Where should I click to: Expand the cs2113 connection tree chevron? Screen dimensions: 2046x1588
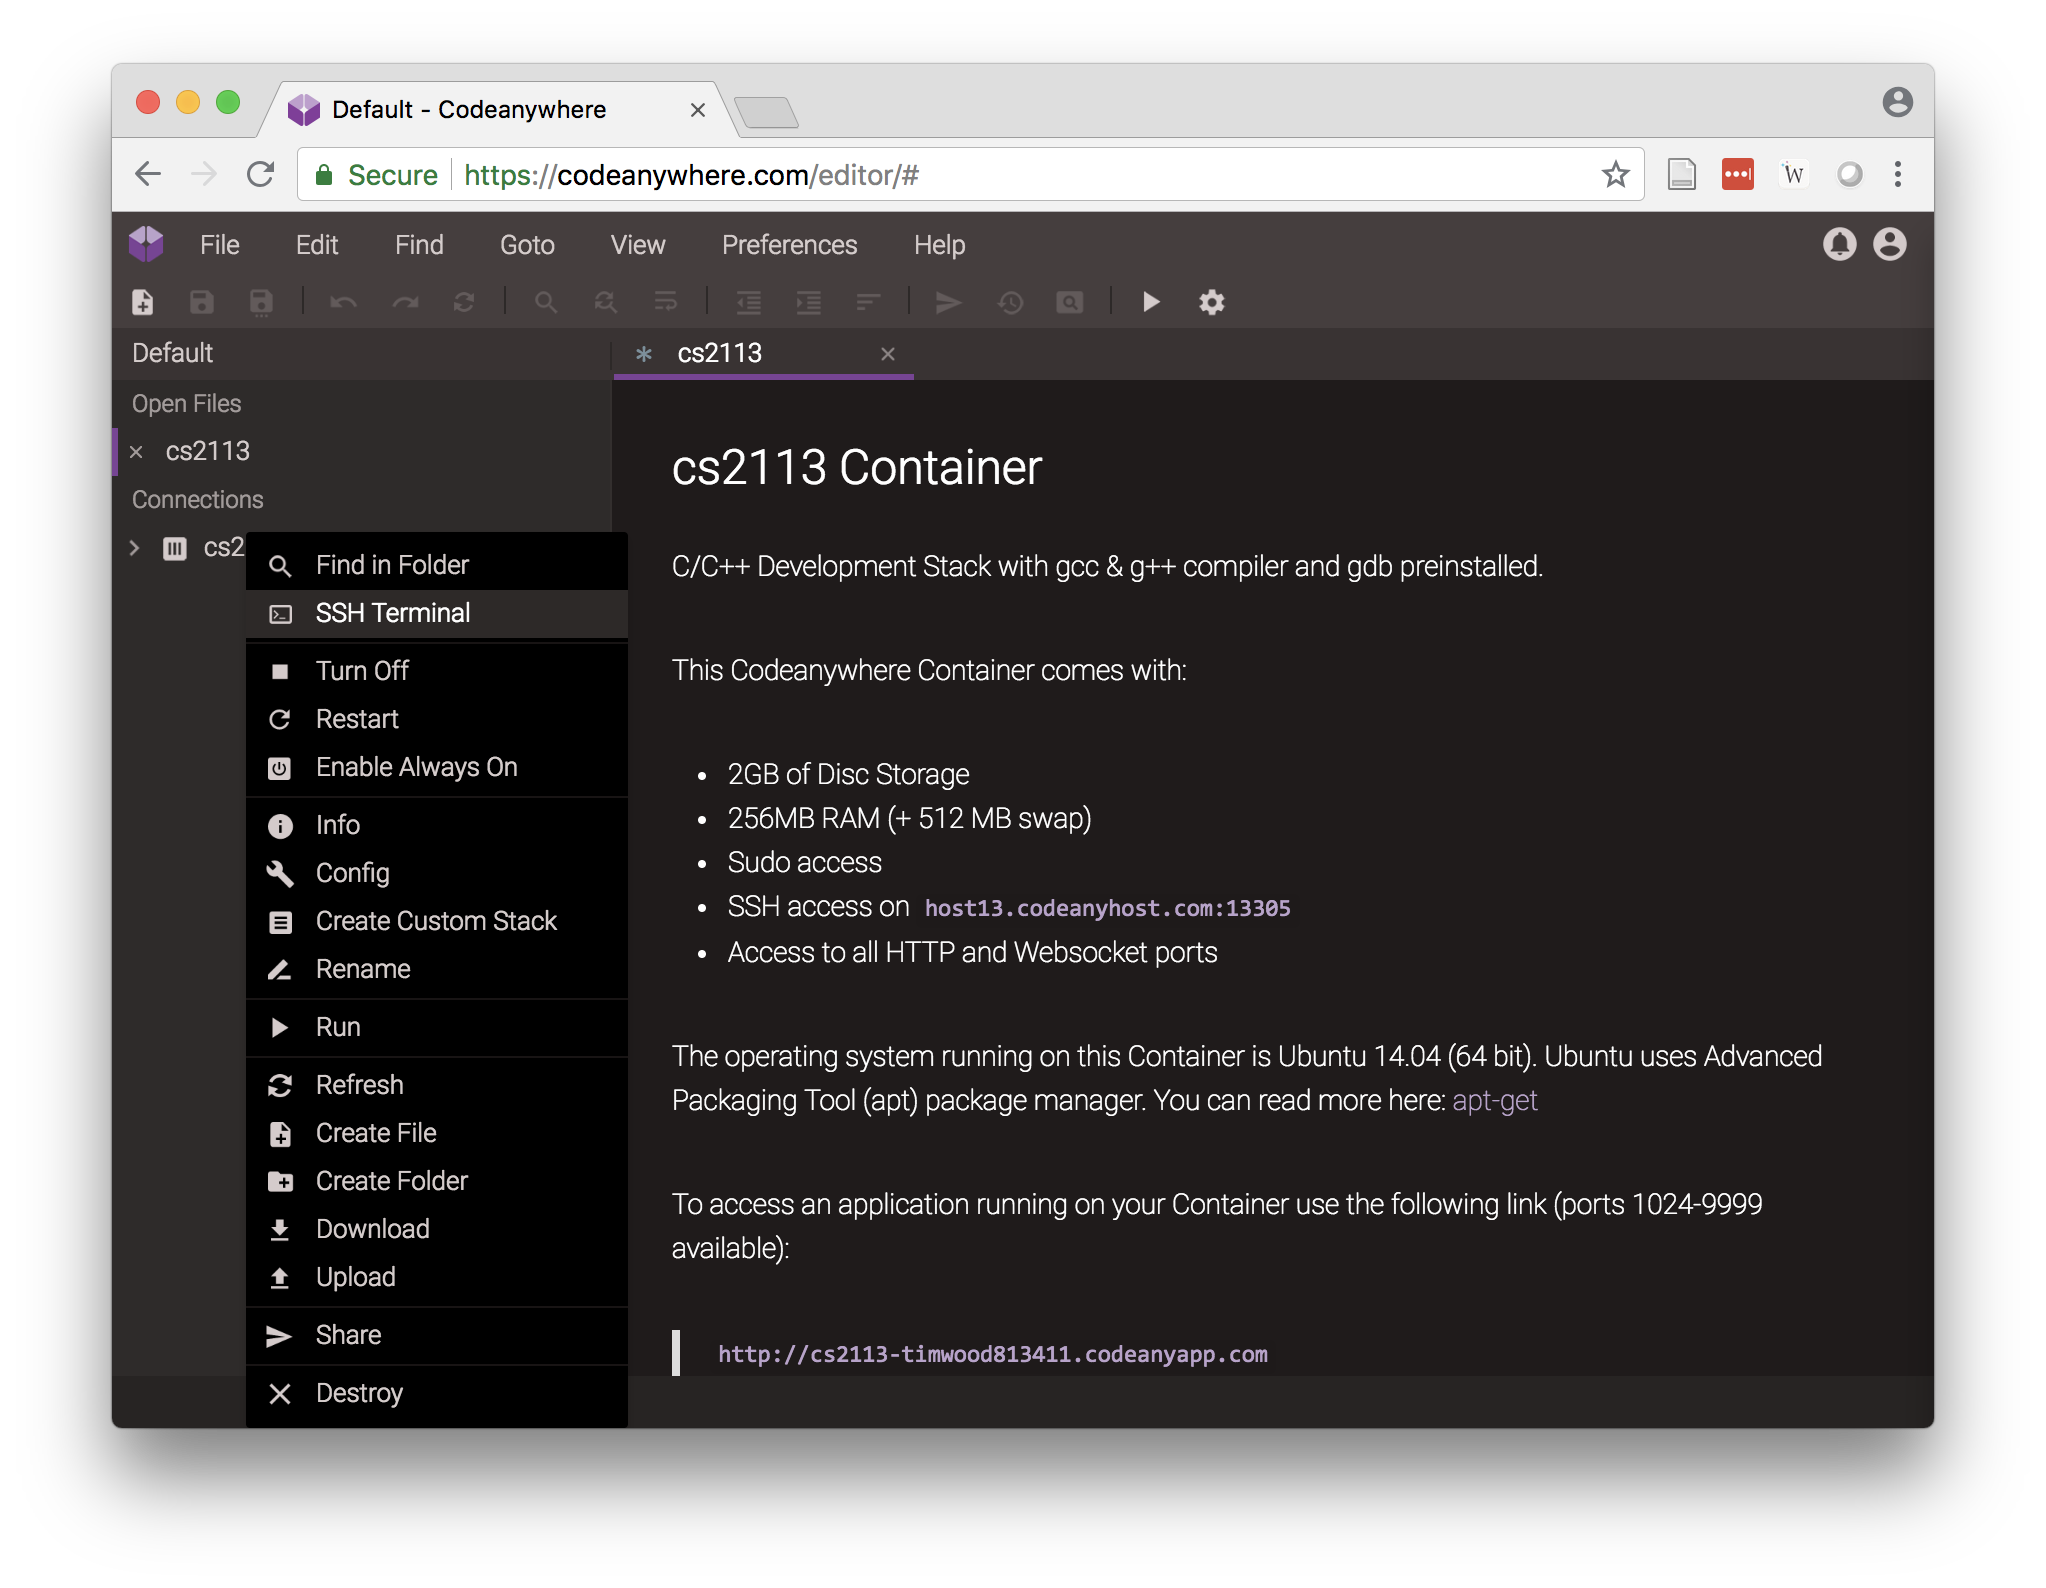[135, 548]
